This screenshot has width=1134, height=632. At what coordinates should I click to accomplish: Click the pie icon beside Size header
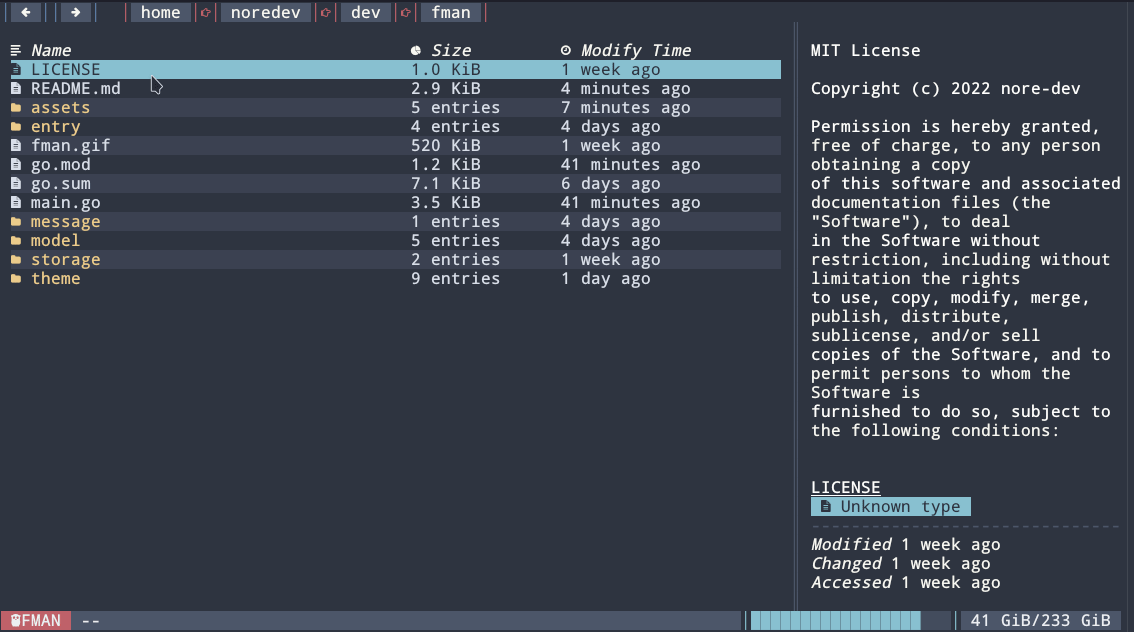tap(416, 51)
